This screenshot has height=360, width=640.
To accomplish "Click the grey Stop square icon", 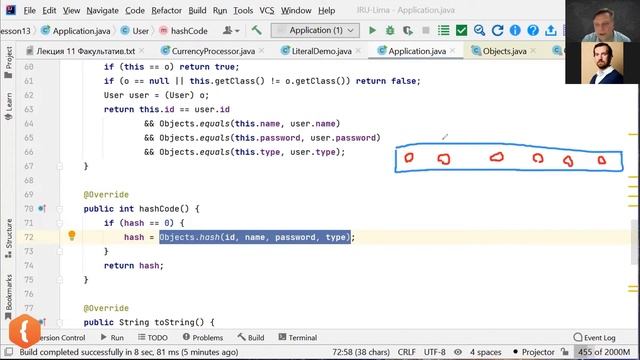I will tap(426, 30).
